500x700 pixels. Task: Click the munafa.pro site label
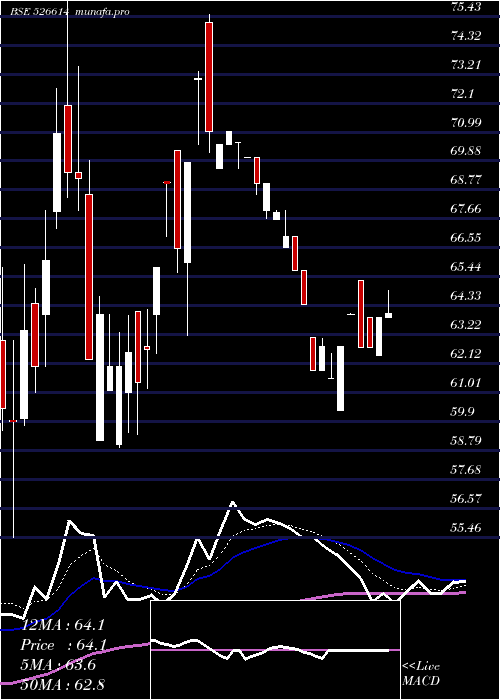[x=102, y=12]
